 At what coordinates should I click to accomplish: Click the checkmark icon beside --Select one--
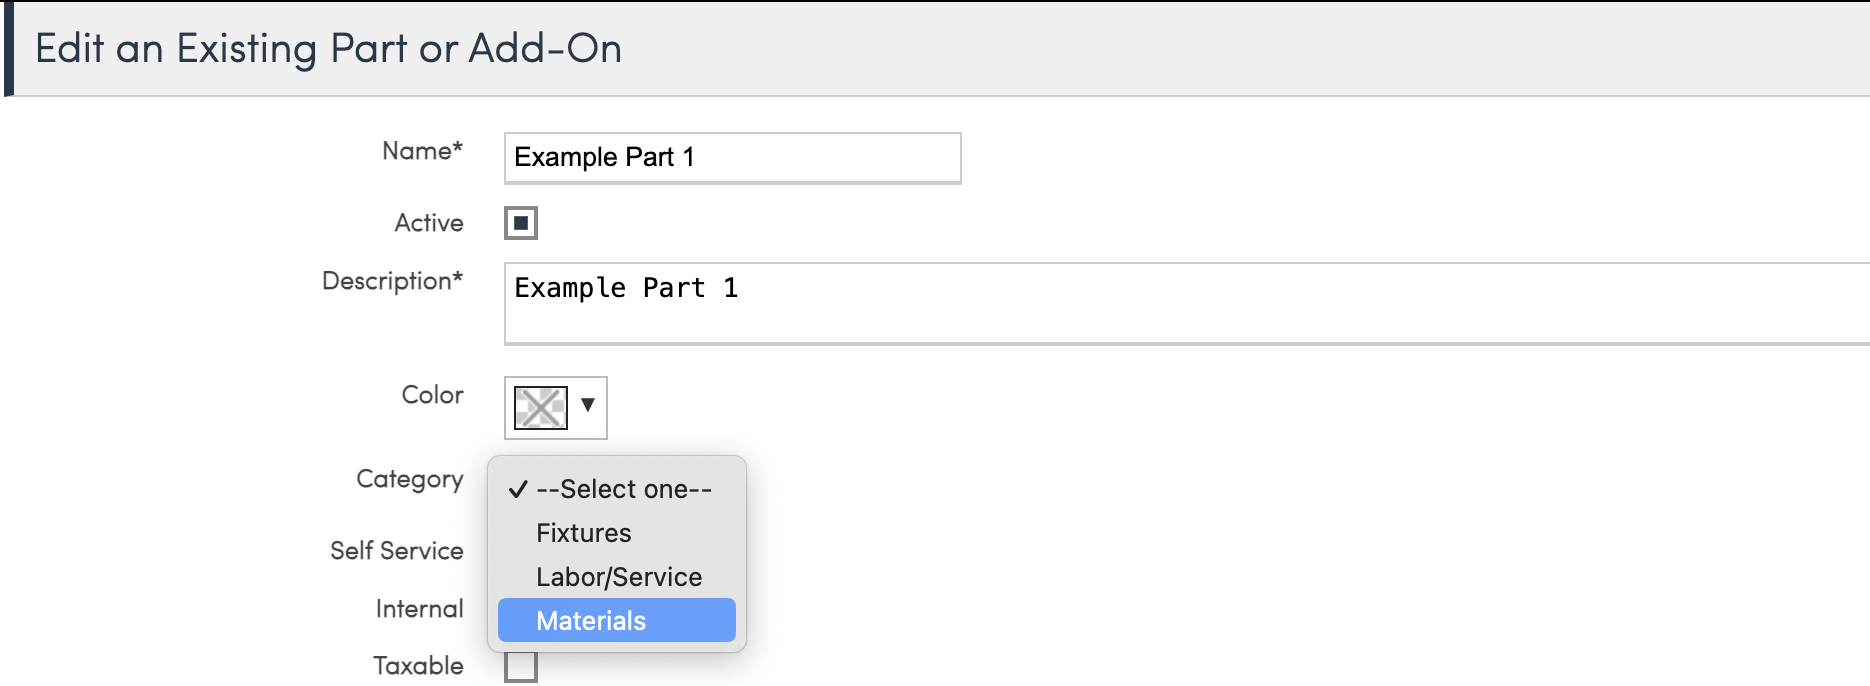click(x=517, y=489)
